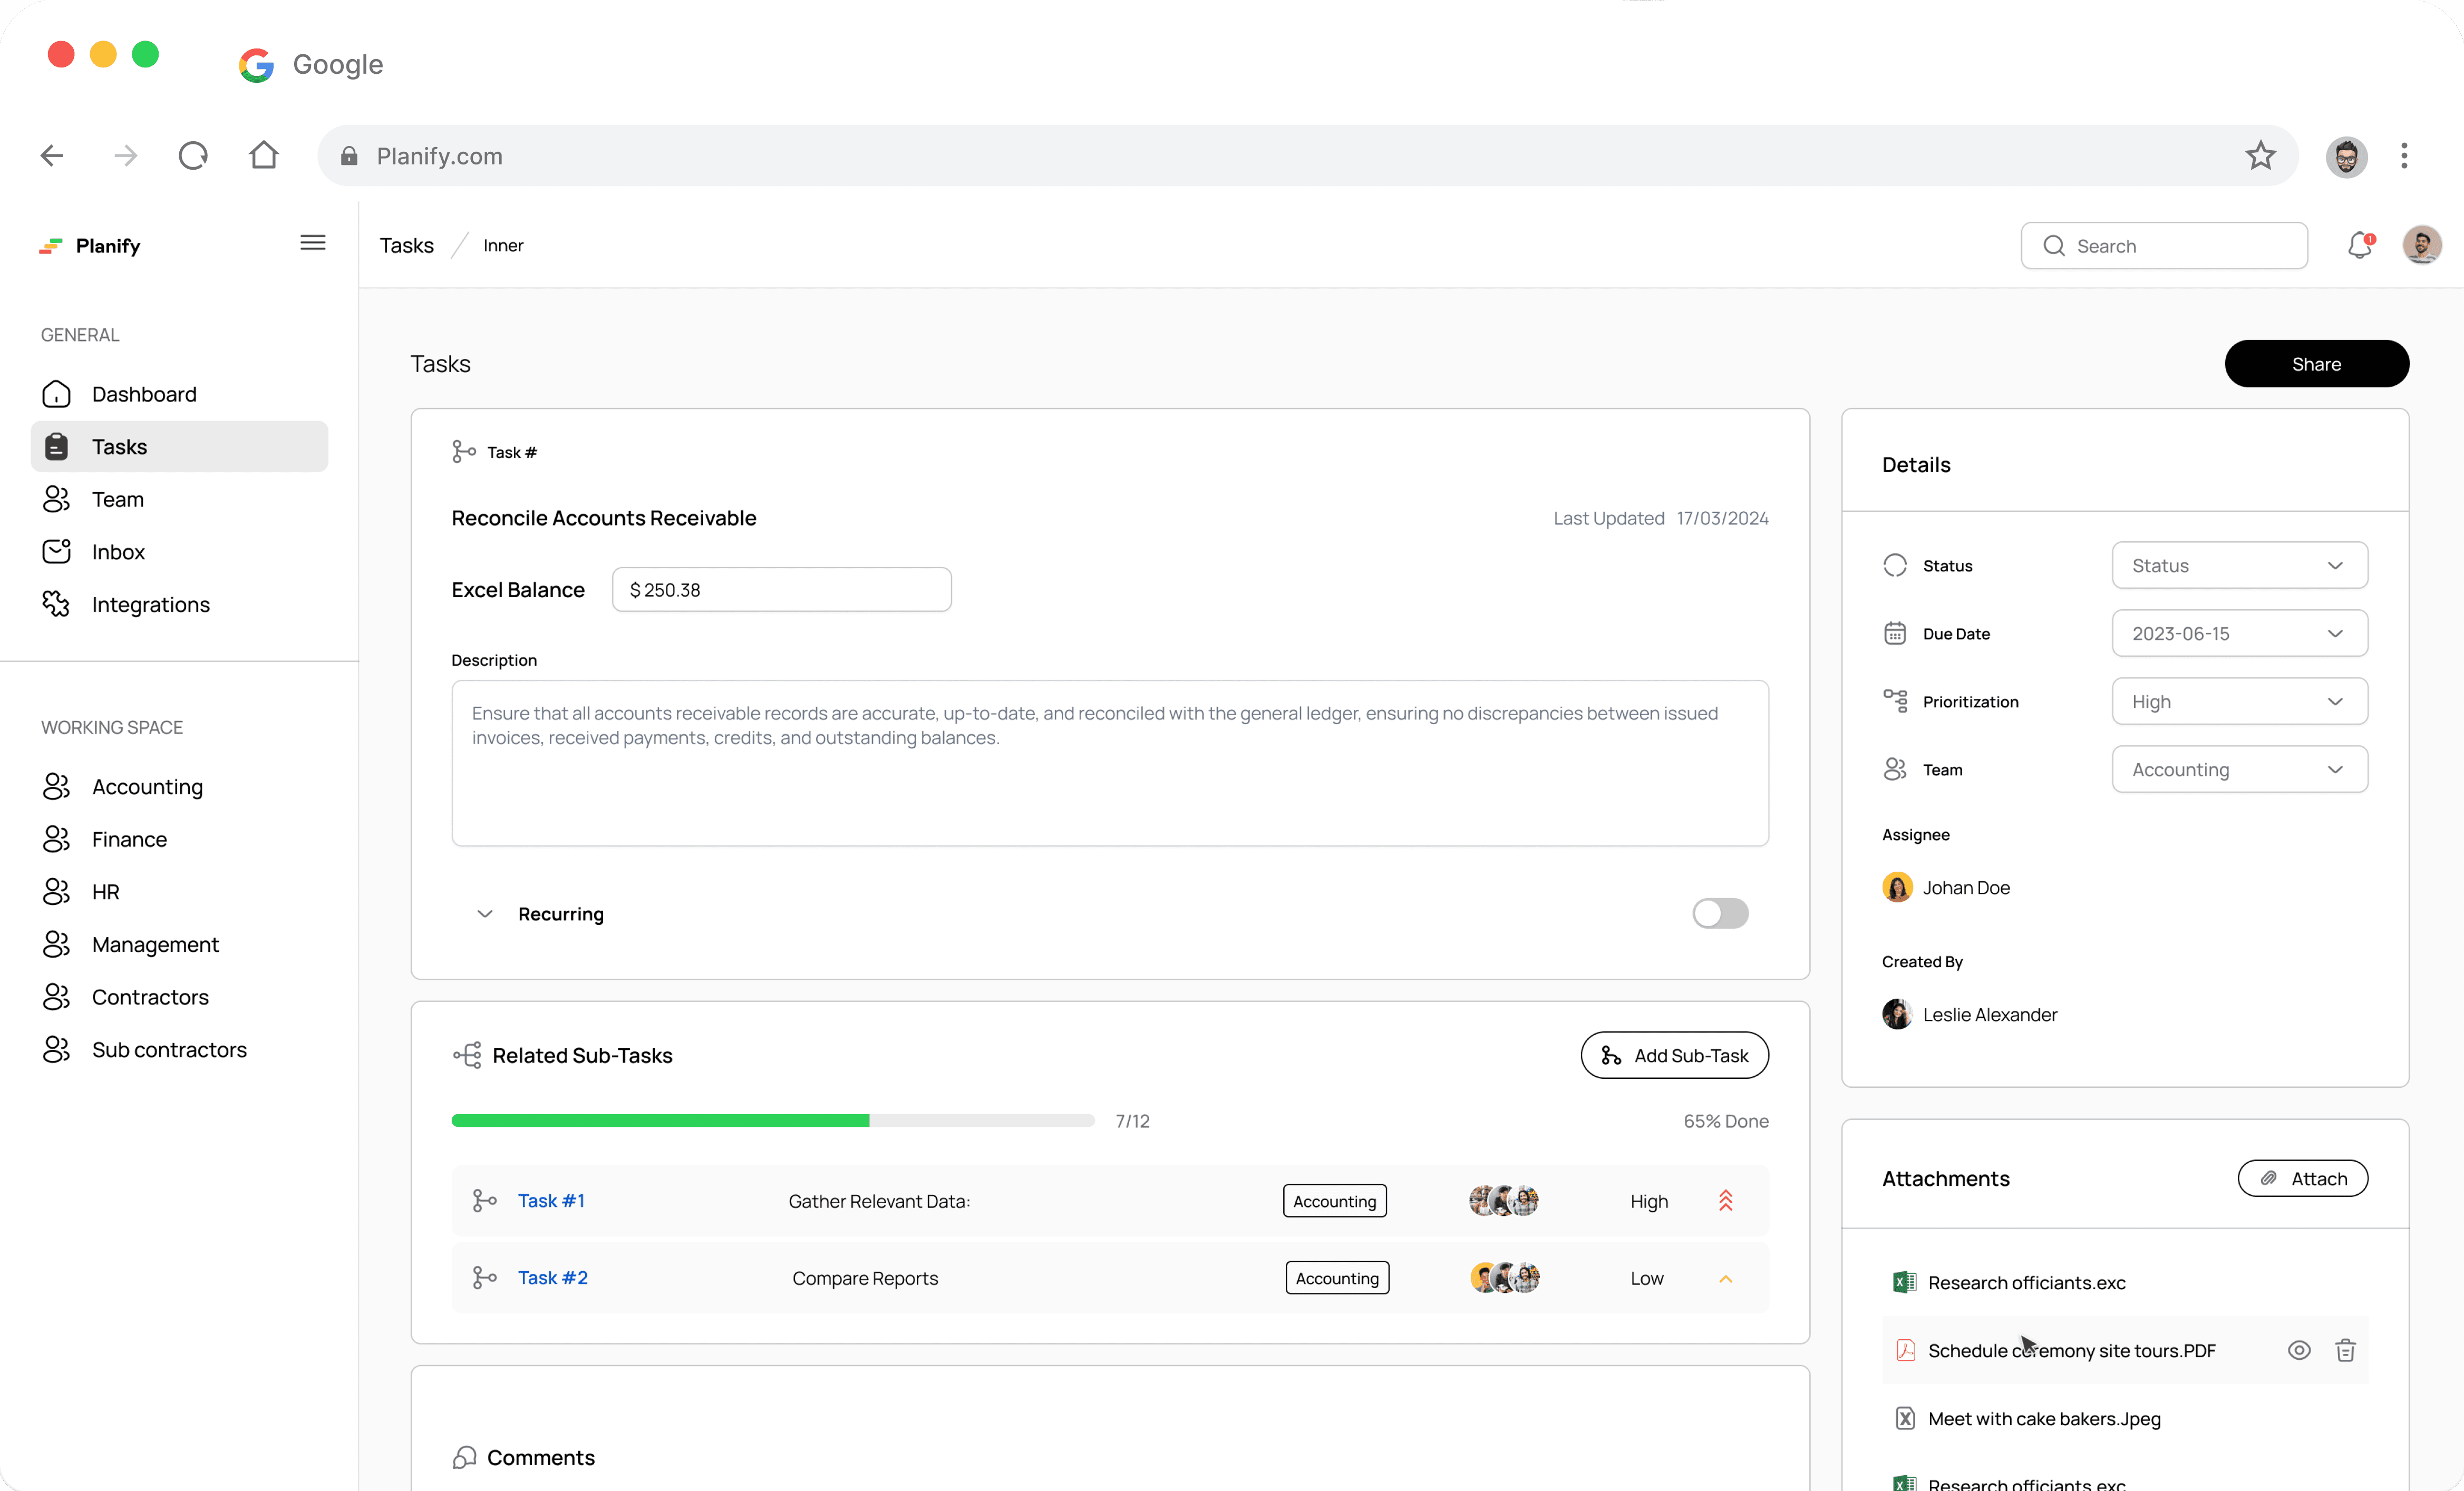2464x1491 pixels.
Task: Open the Prioritization dropdown showing High
Action: coord(2239,701)
